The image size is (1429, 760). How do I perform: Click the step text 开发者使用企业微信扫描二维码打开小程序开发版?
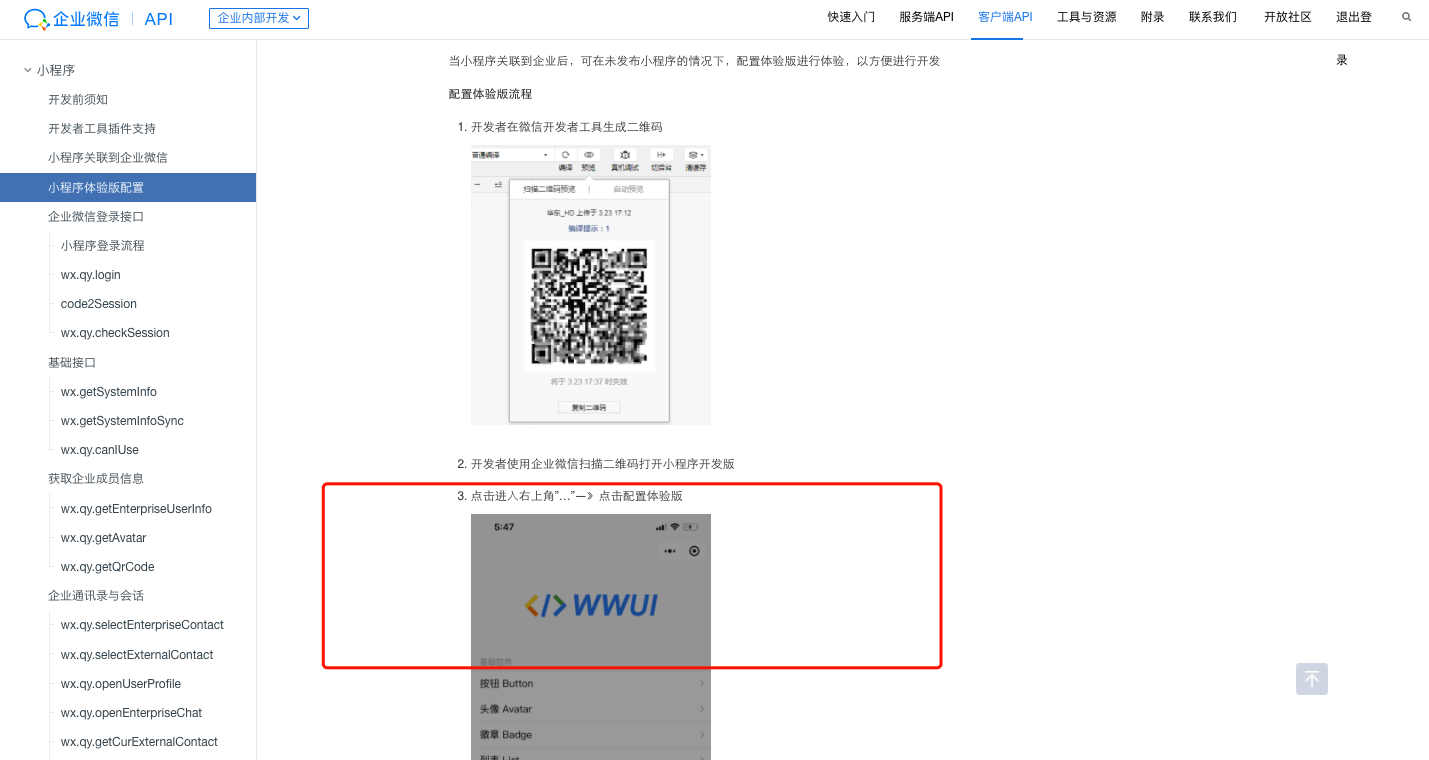(x=603, y=464)
